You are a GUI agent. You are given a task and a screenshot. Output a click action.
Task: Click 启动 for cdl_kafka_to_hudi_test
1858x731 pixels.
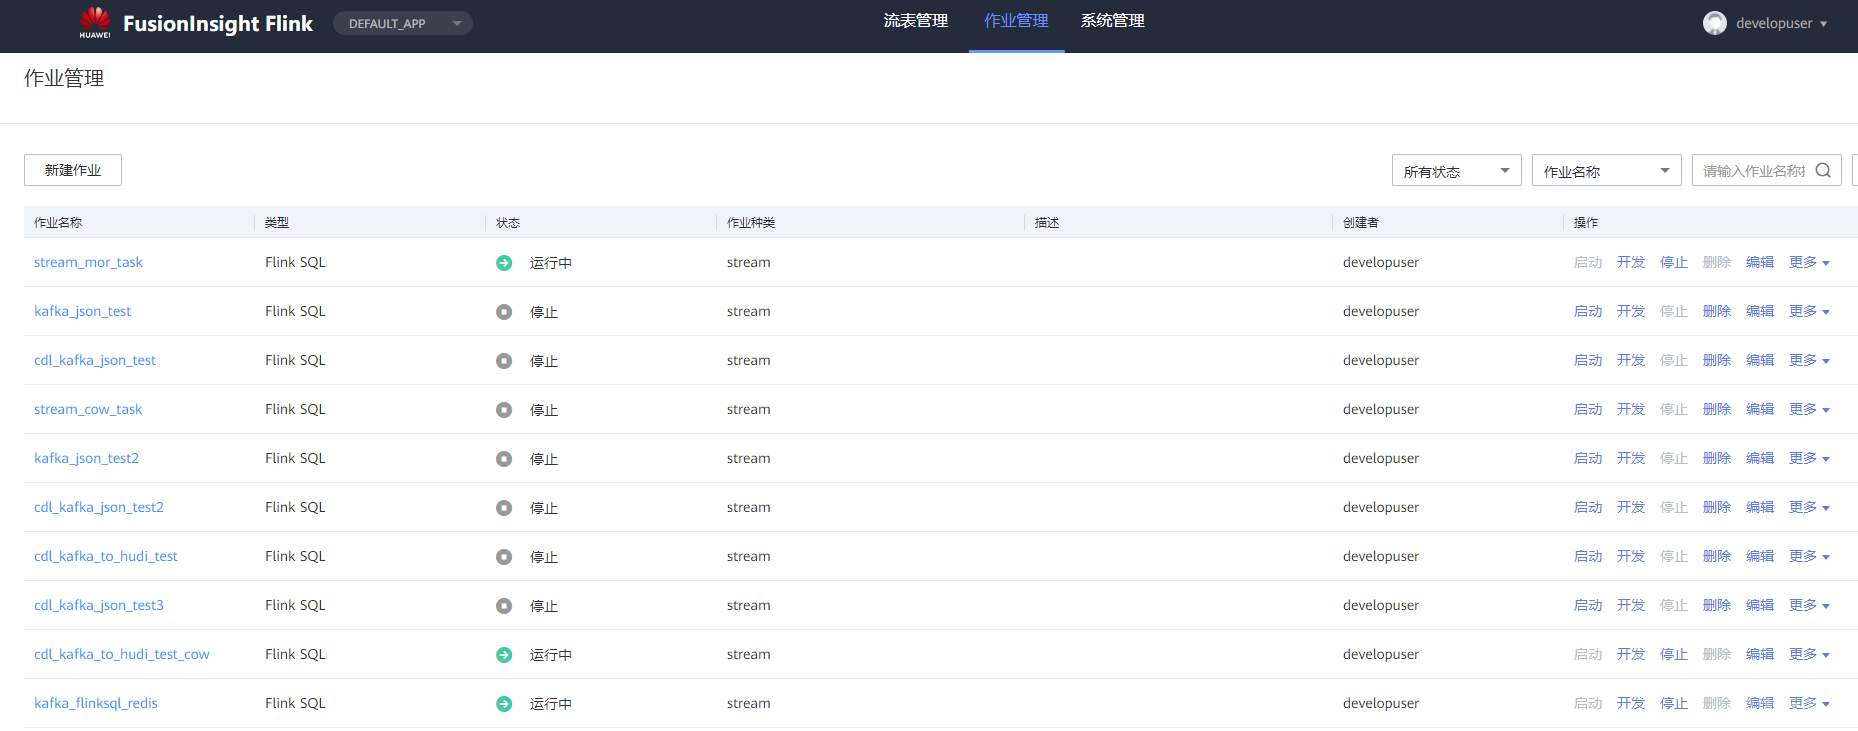1588,556
